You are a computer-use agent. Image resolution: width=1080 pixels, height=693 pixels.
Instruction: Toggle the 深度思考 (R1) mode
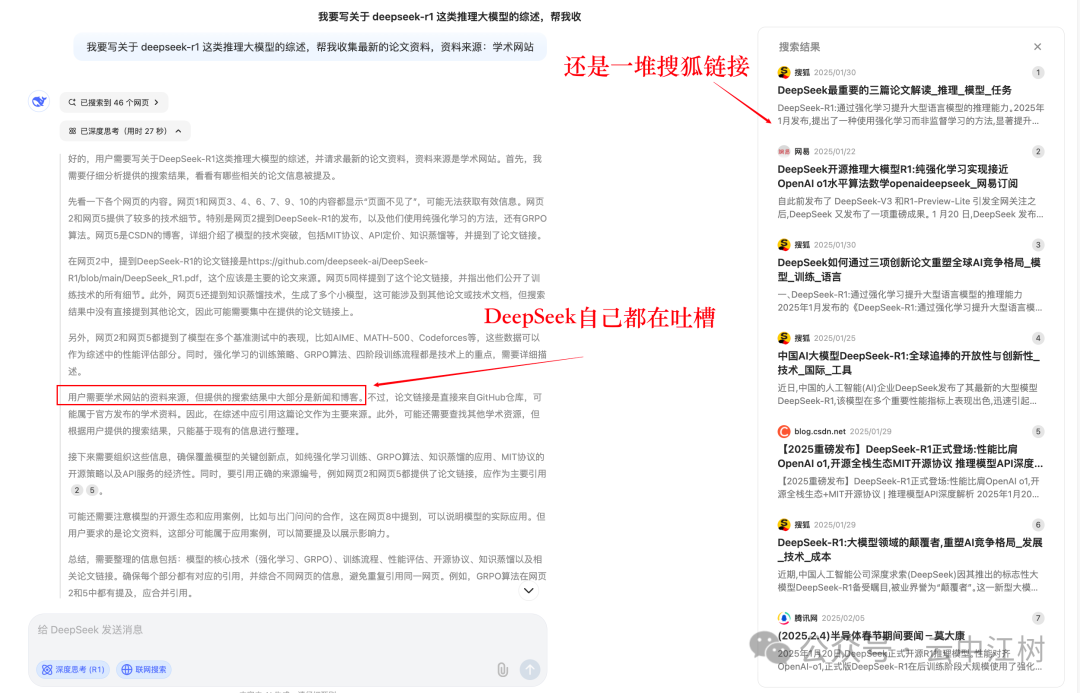point(73,669)
